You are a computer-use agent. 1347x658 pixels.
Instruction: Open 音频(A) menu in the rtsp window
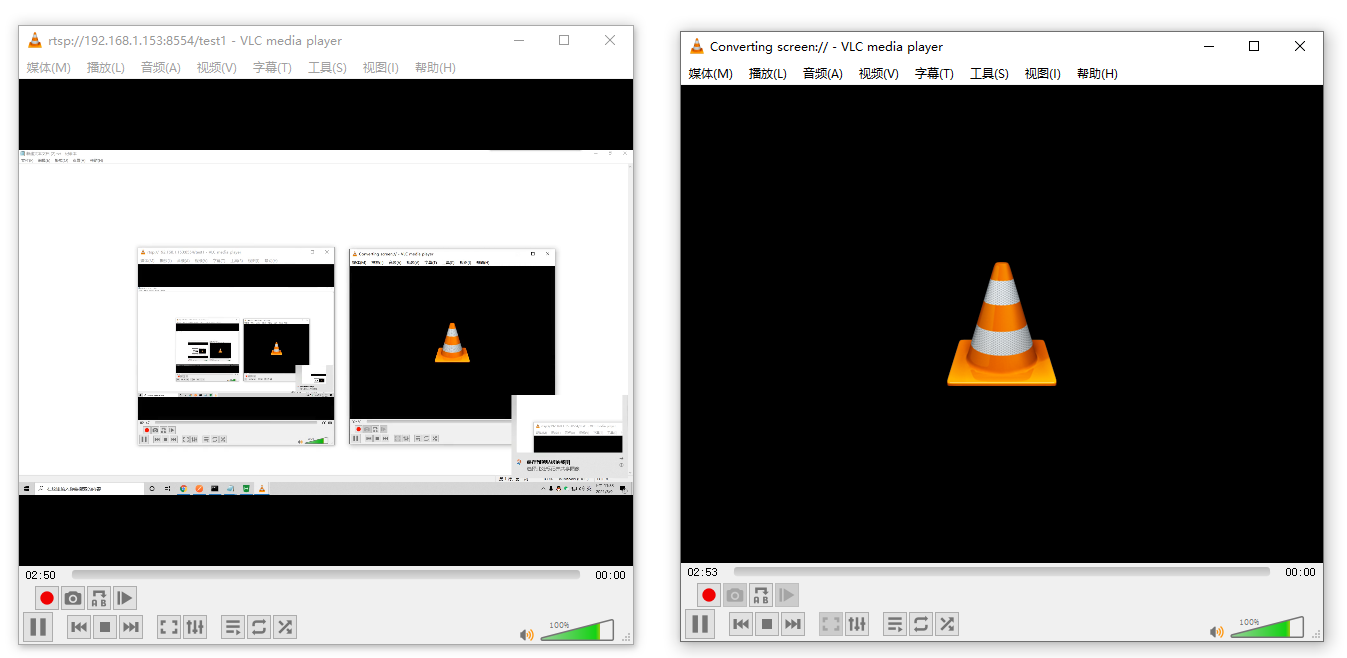[x=161, y=68]
